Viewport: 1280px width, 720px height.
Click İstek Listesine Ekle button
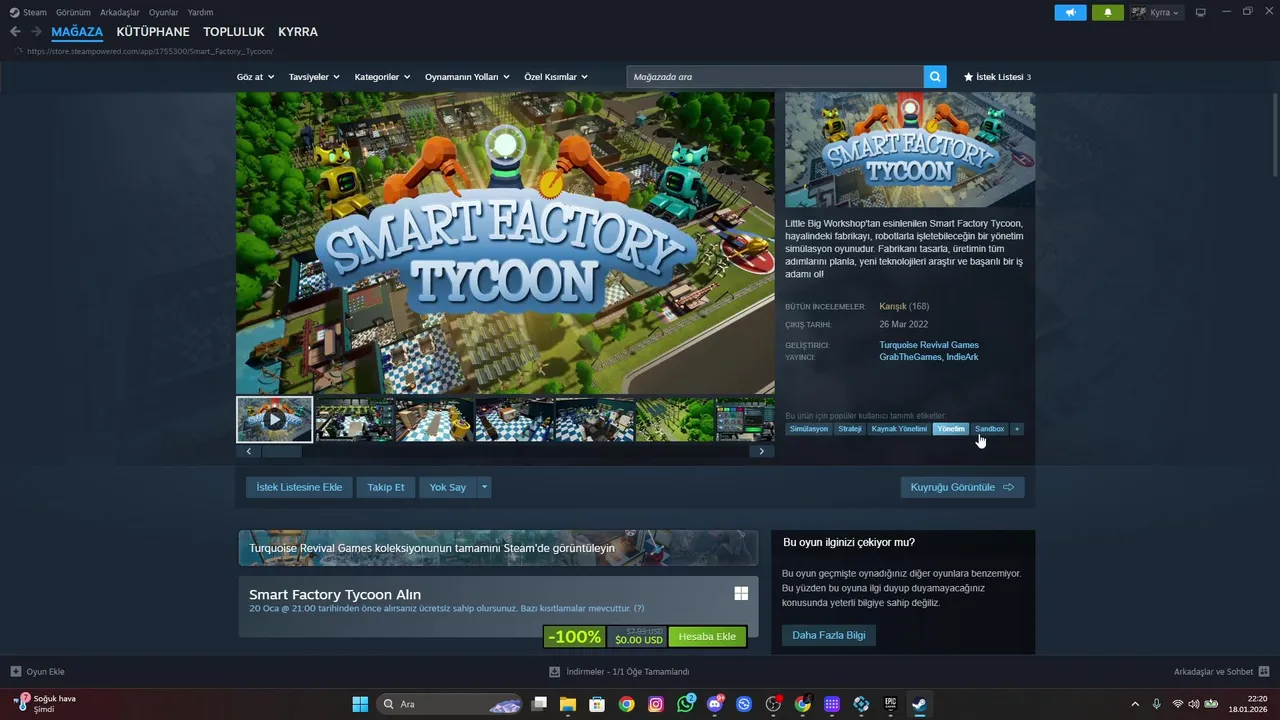299,487
